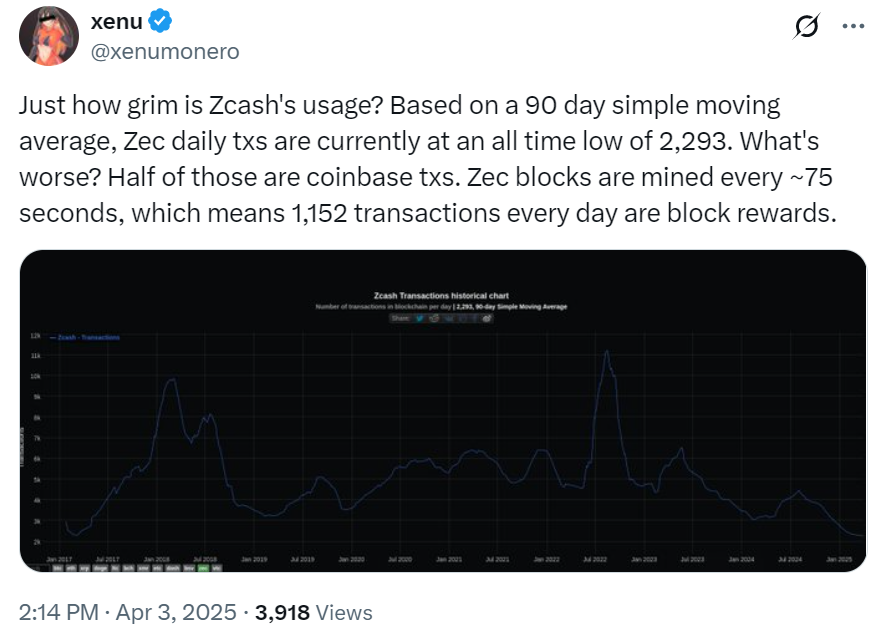Click the chart peak near Jul 2022
This screenshot has width=887, height=636.
[x=607, y=351]
